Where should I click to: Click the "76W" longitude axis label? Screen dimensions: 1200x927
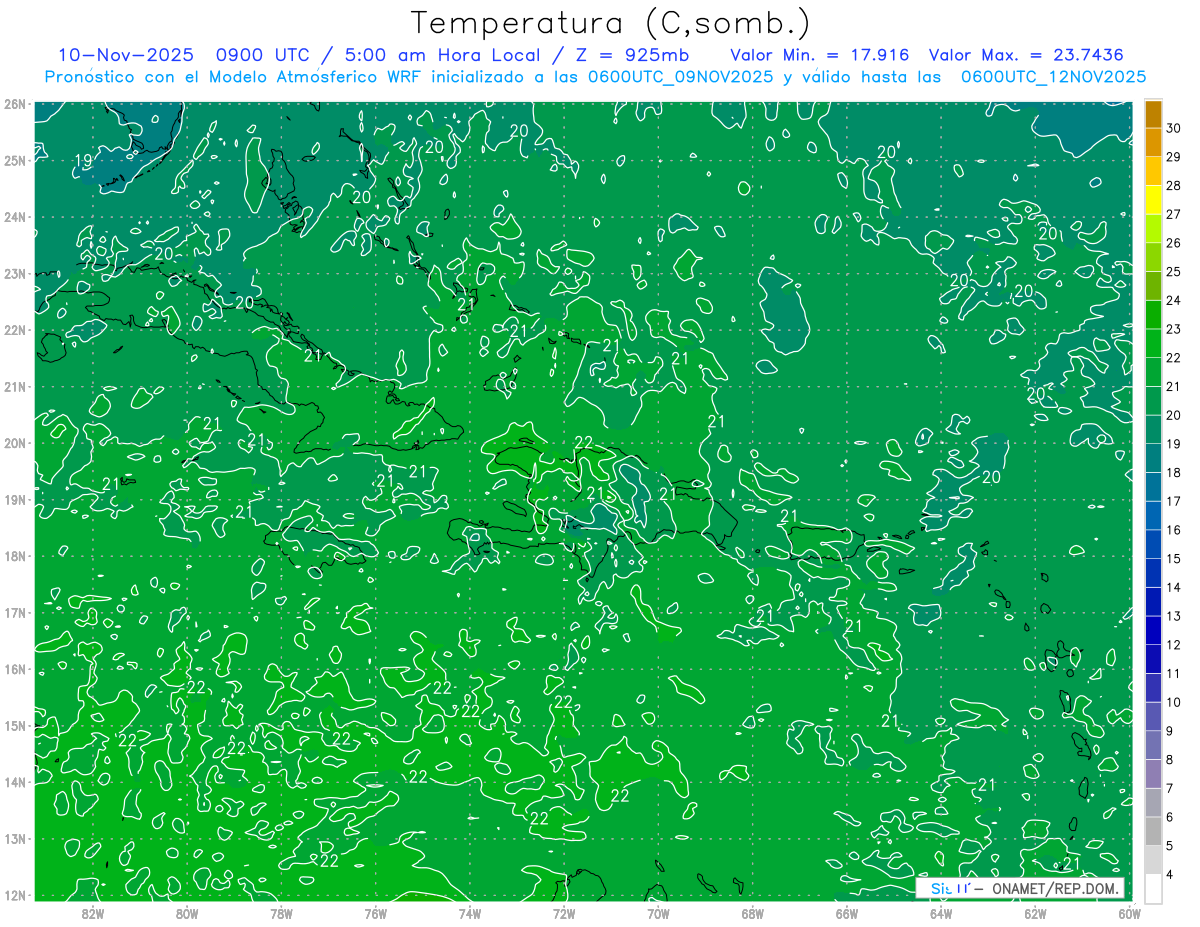click(375, 913)
